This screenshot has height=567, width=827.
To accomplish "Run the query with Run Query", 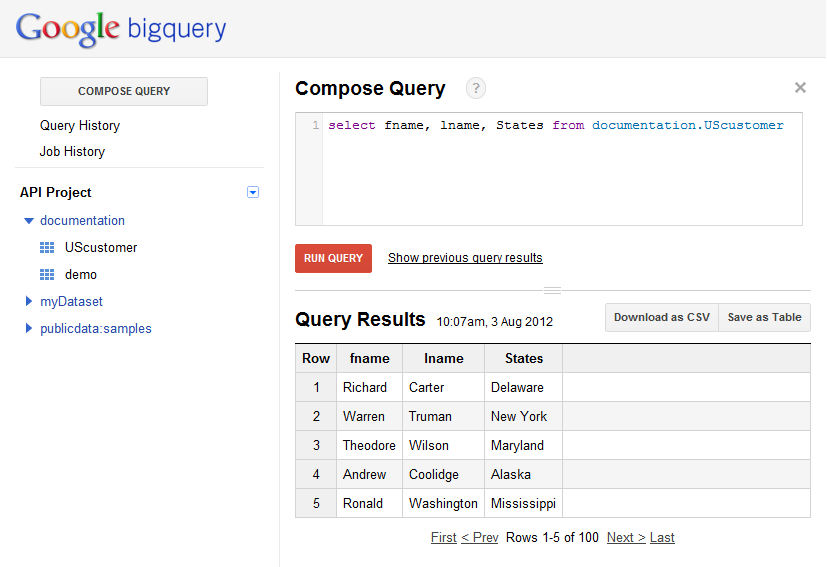I will pos(333,258).
